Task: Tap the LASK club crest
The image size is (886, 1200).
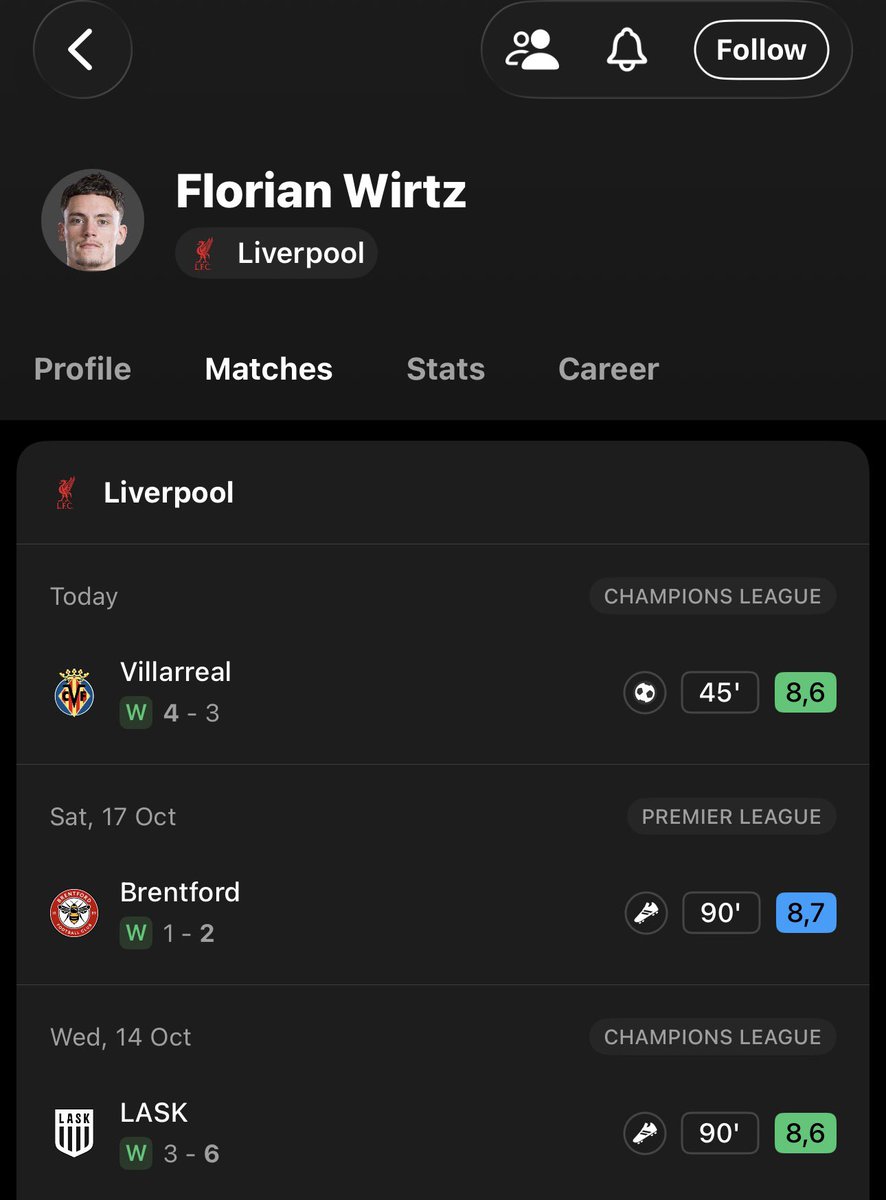Action: click(x=73, y=1133)
